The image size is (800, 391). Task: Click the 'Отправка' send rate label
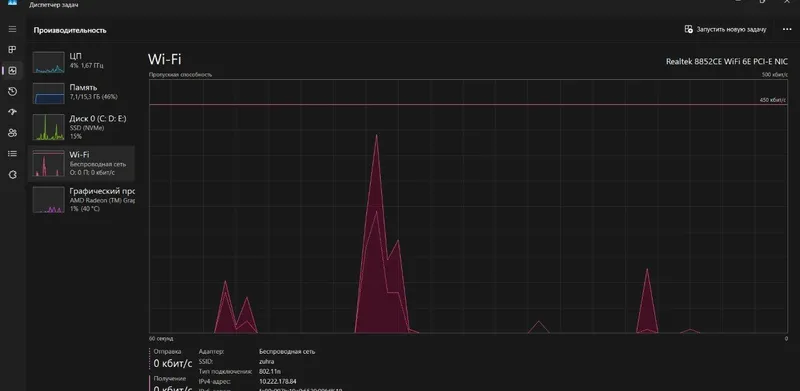tap(167, 352)
